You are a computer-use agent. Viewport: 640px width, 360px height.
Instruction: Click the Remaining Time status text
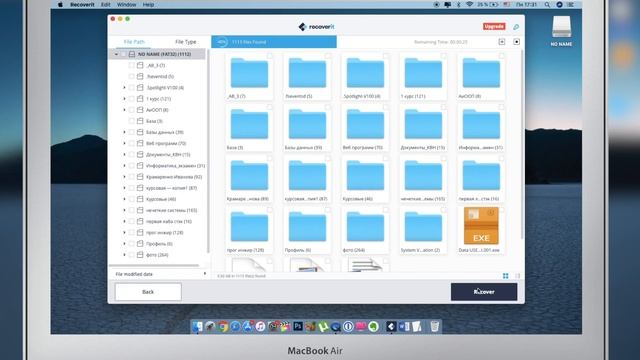click(x=441, y=42)
